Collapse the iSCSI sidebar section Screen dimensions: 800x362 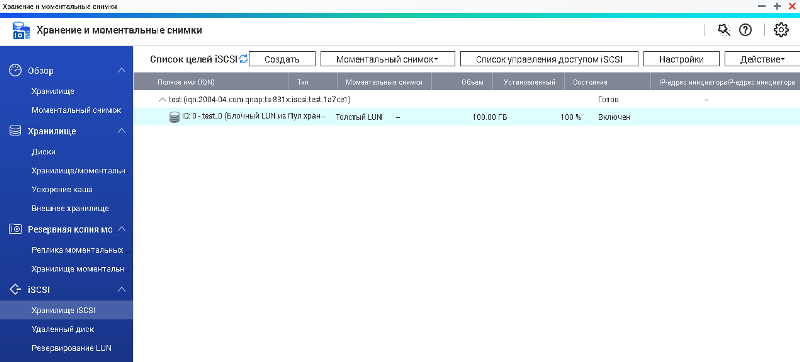point(121,289)
